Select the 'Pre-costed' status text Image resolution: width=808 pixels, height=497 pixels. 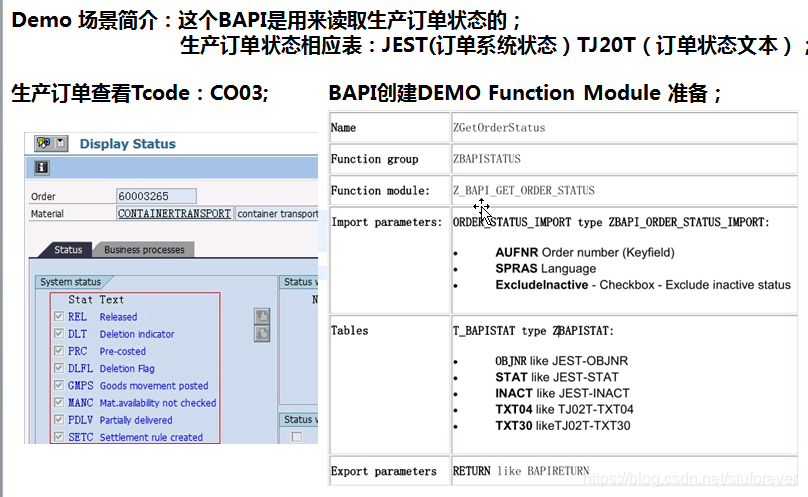(x=123, y=351)
